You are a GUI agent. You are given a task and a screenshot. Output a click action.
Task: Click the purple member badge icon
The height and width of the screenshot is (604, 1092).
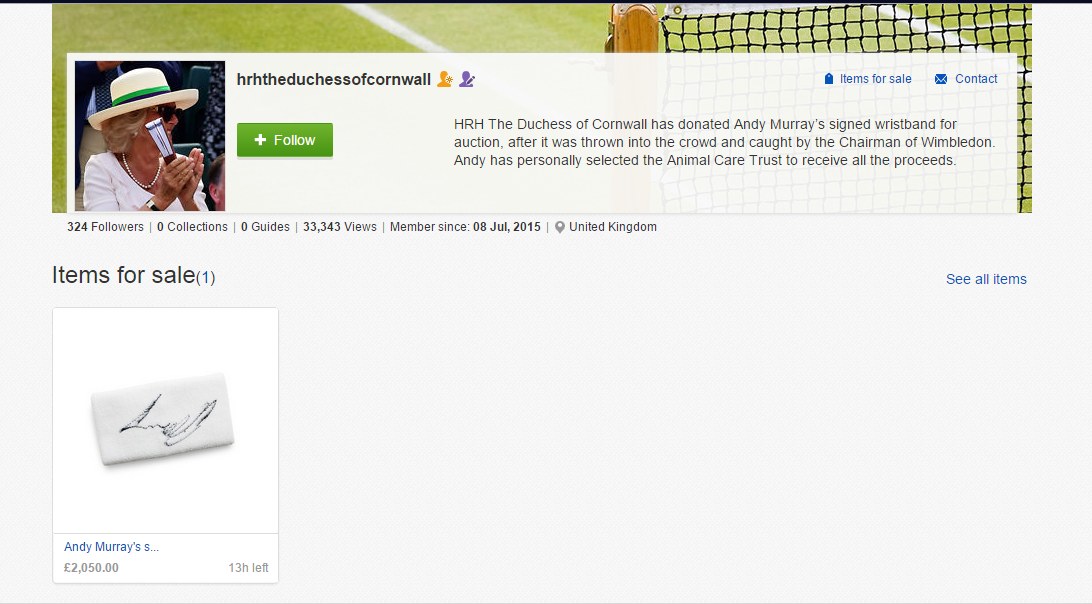tap(467, 79)
